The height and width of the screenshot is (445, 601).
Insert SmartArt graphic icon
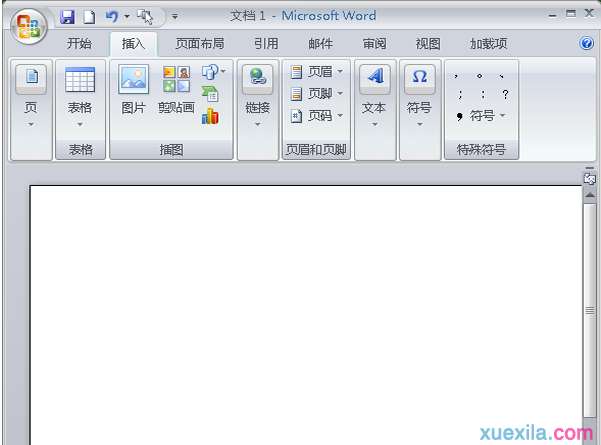coord(210,94)
